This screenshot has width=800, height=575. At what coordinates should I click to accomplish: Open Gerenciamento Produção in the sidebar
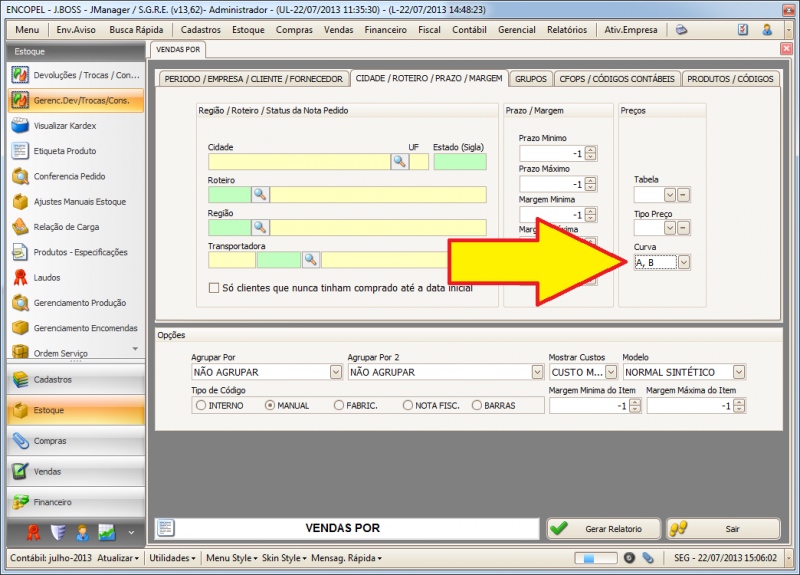79,302
